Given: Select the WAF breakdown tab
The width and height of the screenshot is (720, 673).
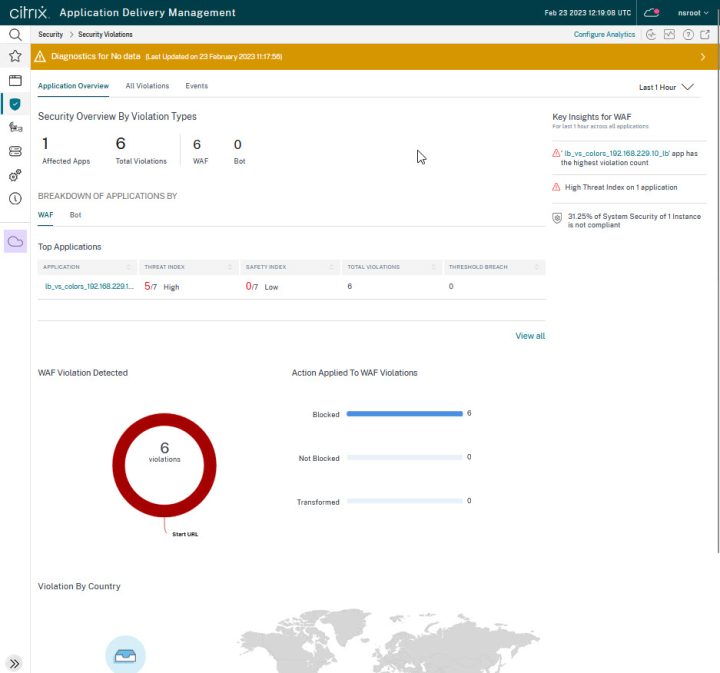Looking at the screenshot, I should pos(45,215).
